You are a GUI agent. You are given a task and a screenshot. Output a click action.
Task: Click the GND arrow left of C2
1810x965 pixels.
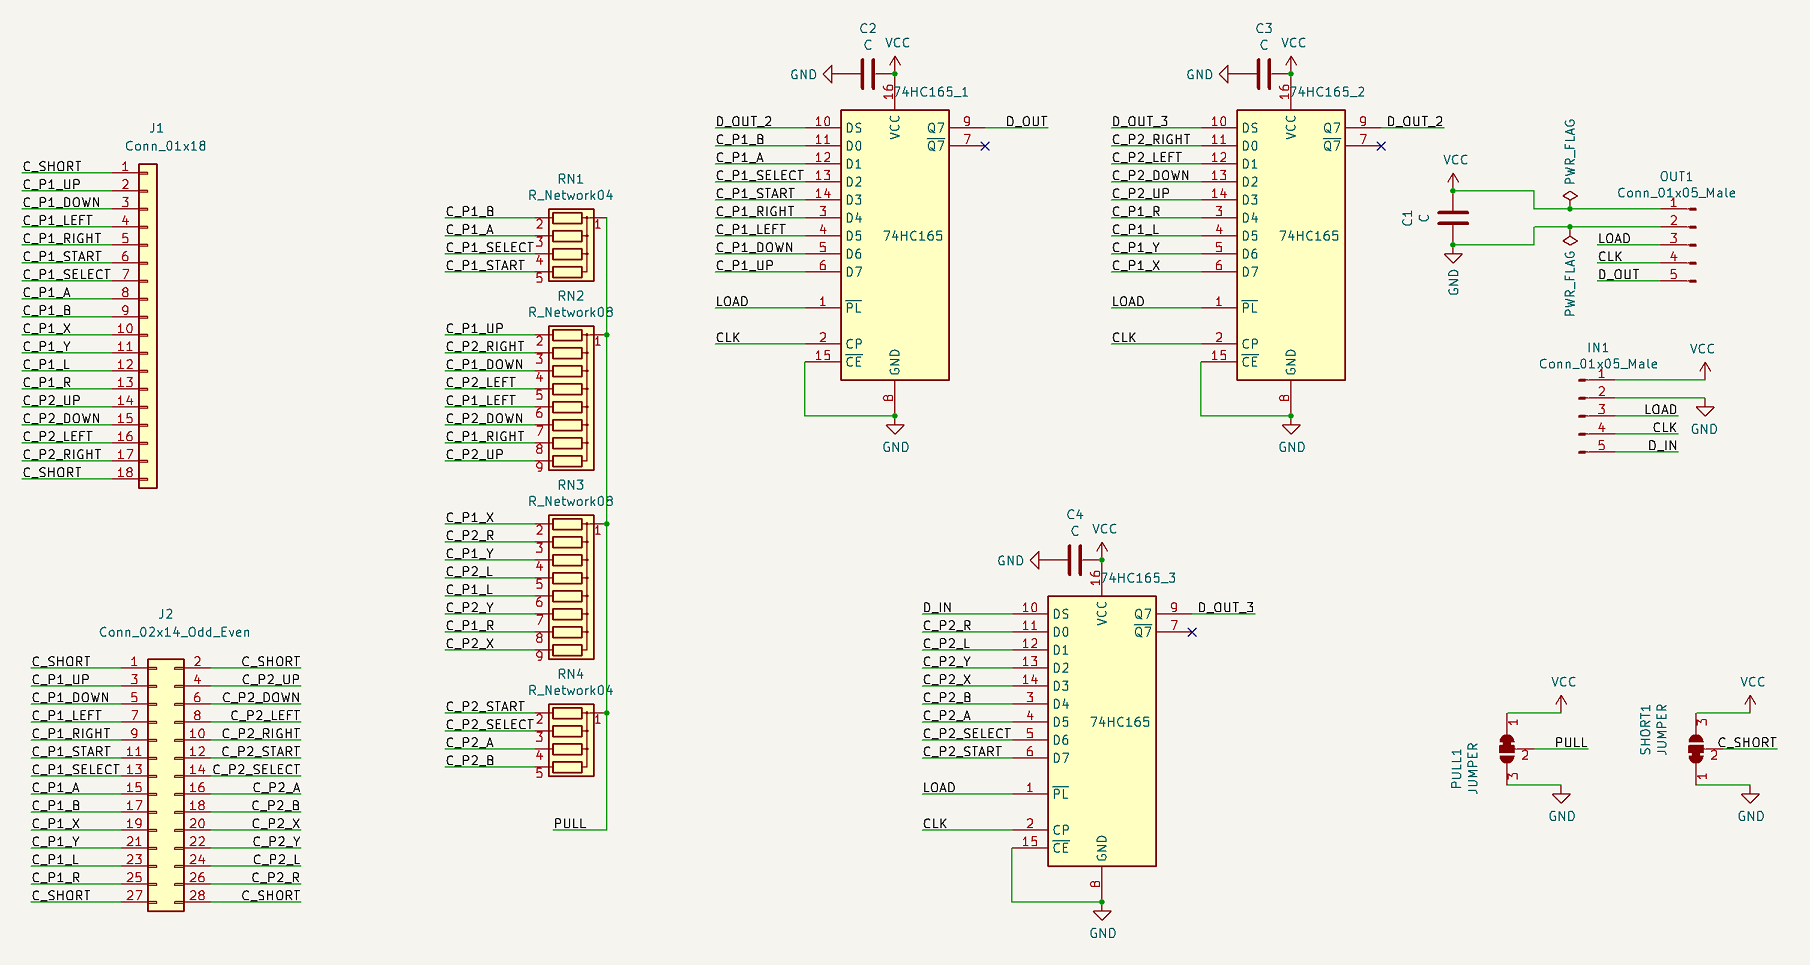click(x=828, y=74)
